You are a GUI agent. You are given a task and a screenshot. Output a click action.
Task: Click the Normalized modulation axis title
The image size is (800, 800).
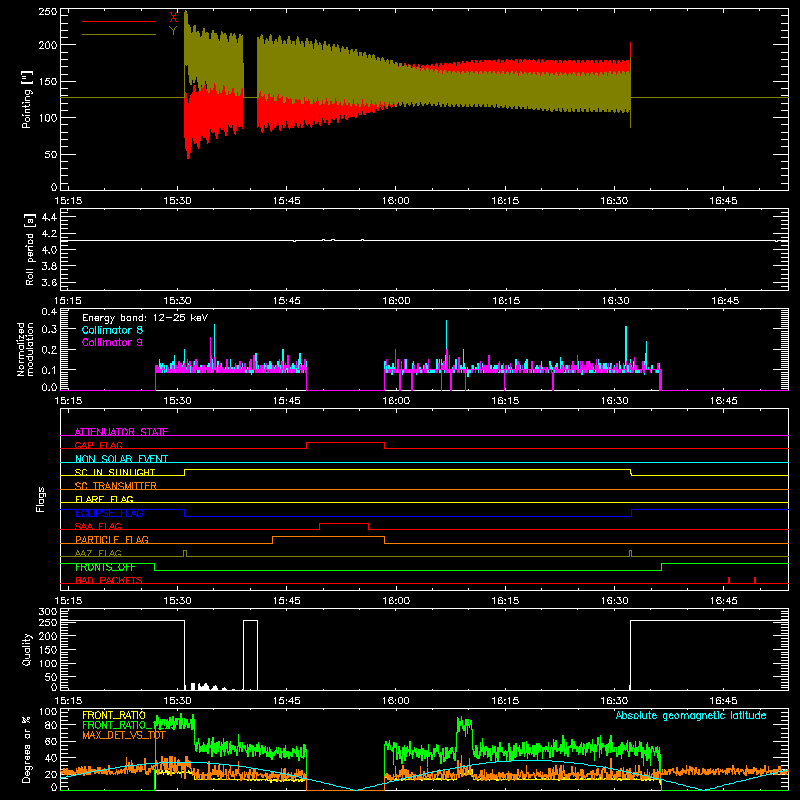point(25,349)
